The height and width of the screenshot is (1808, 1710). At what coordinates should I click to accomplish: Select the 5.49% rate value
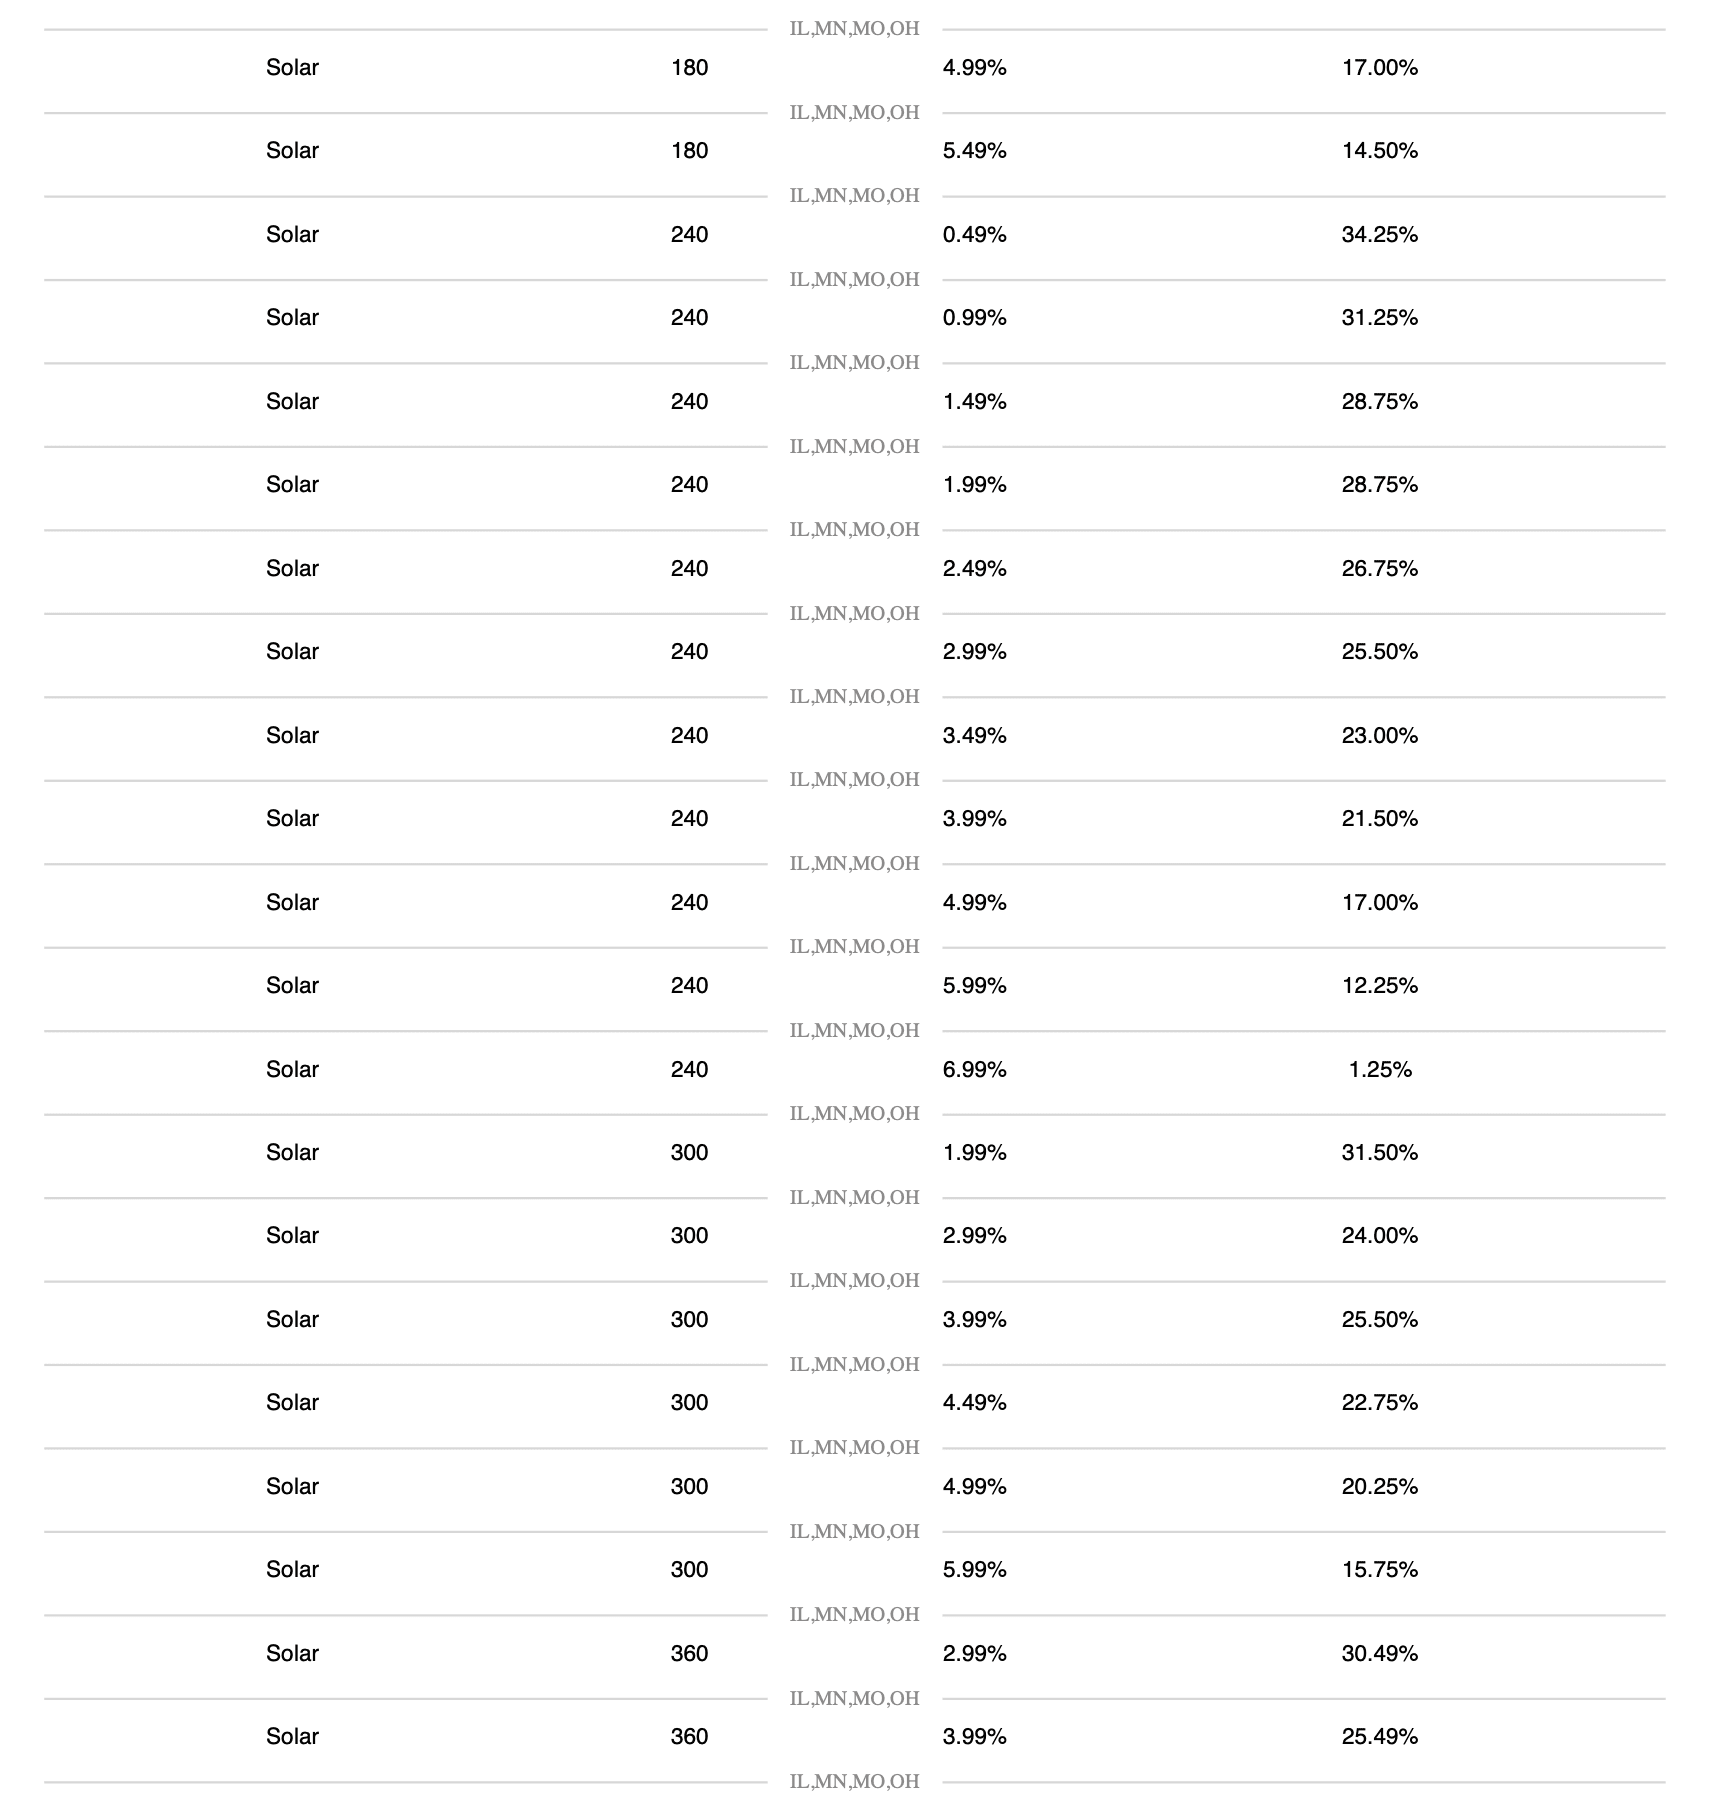click(974, 150)
